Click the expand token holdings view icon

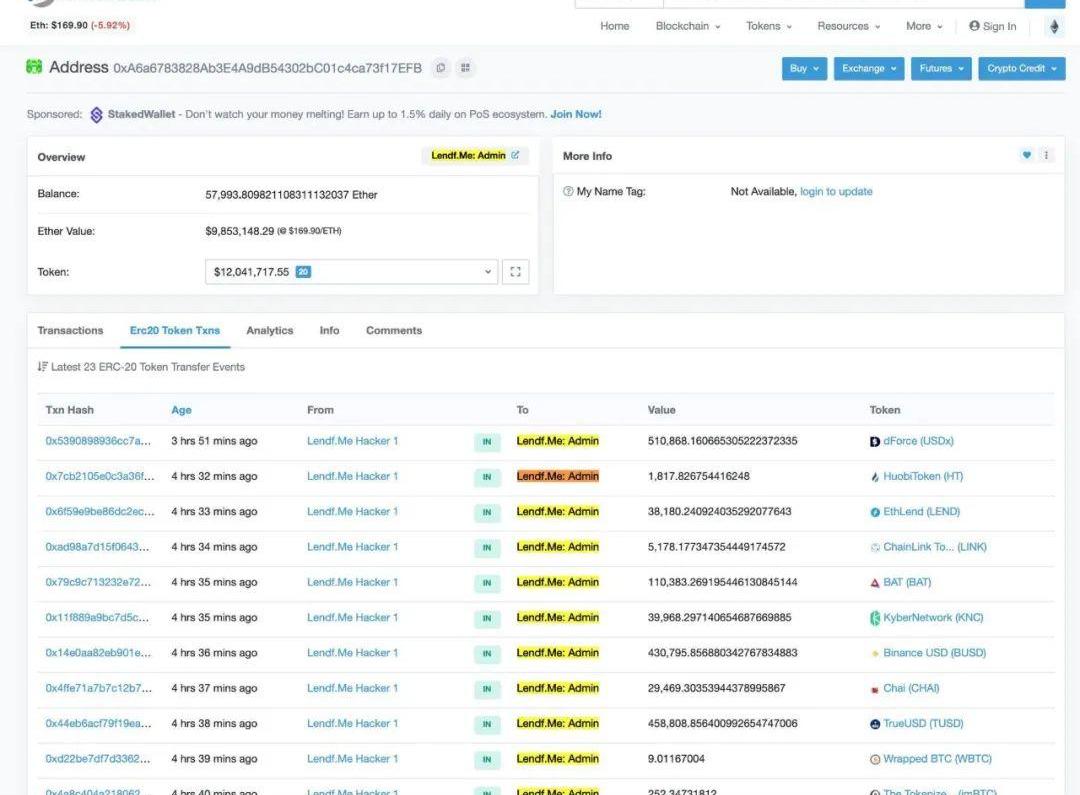click(x=516, y=272)
